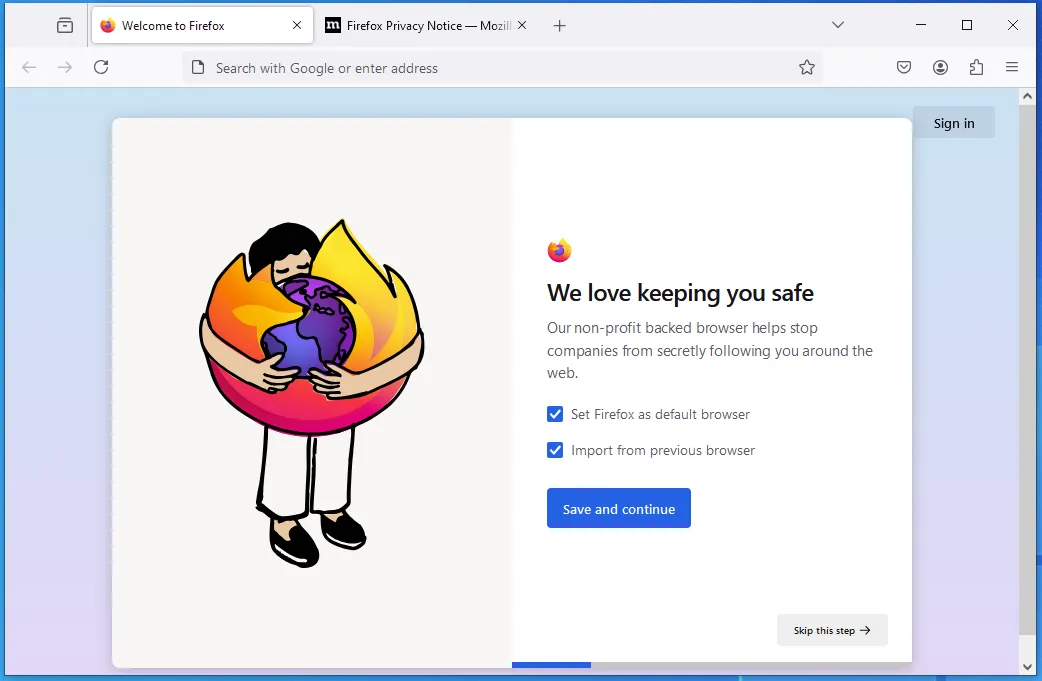Open the hamburger application menu
This screenshot has height=681, width=1042.
coord(1012,67)
